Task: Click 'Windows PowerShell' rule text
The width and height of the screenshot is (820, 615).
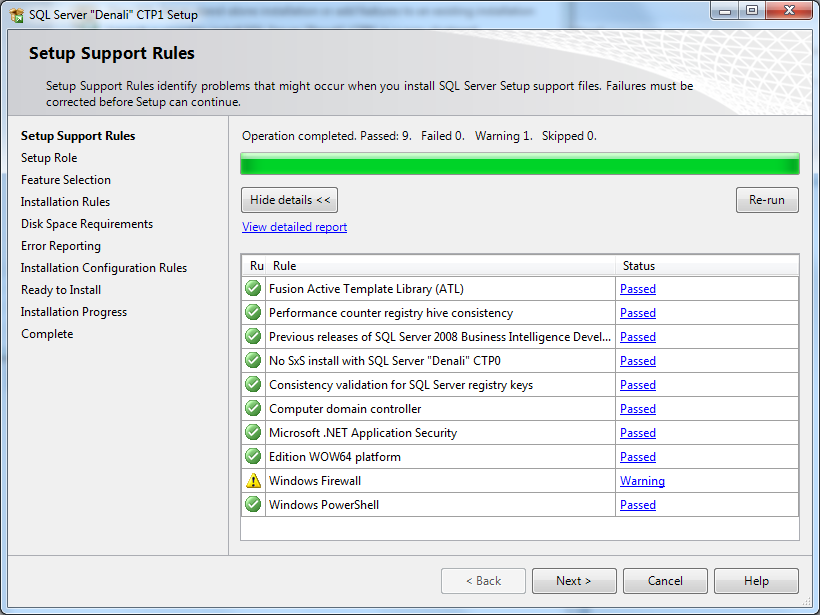Action: coord(324,505)
